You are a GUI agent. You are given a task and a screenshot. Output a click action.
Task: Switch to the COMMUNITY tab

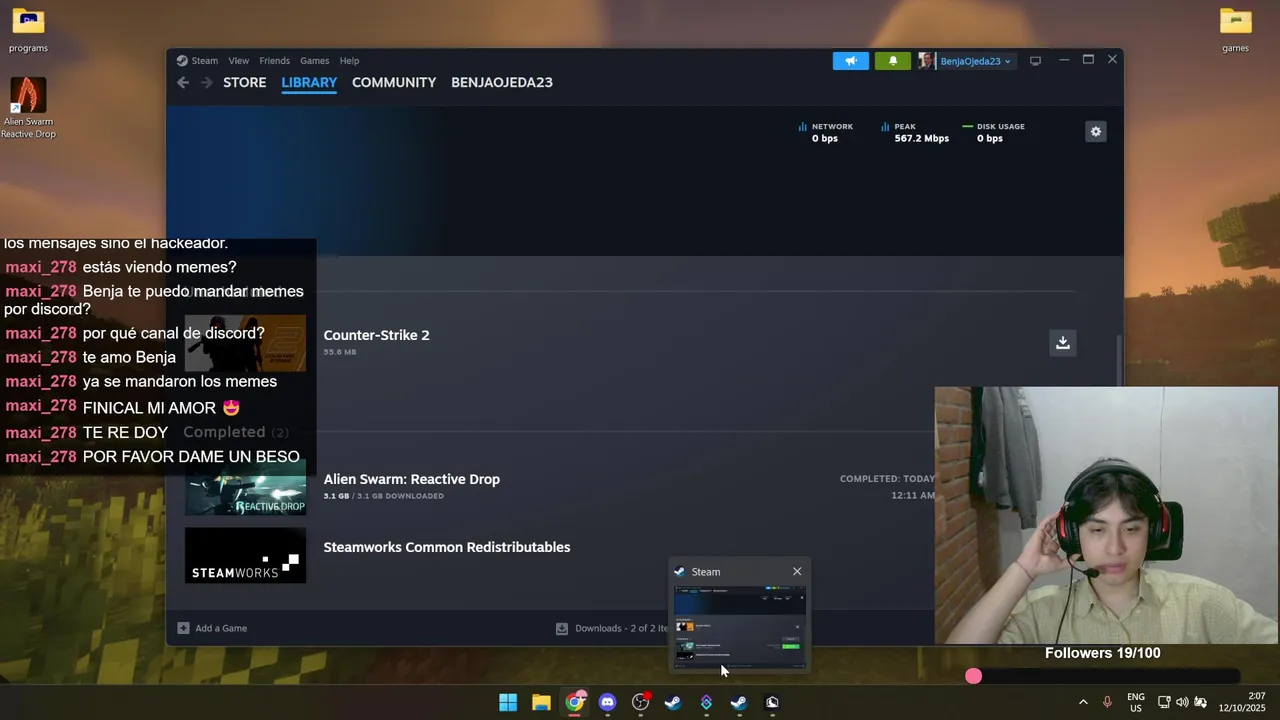(x=394, y=82)
